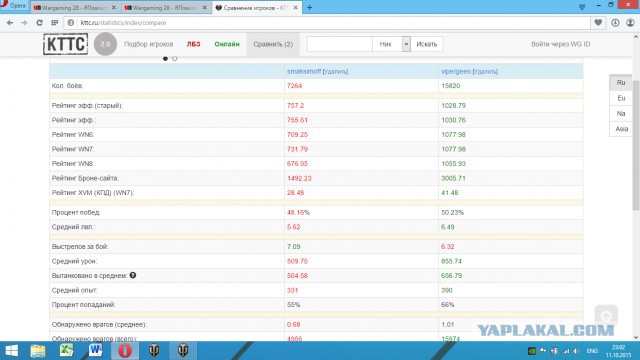Open second World of Tanks taskbar icon
The width and height of the screenshot is (640, 360).
coord(183,351)
